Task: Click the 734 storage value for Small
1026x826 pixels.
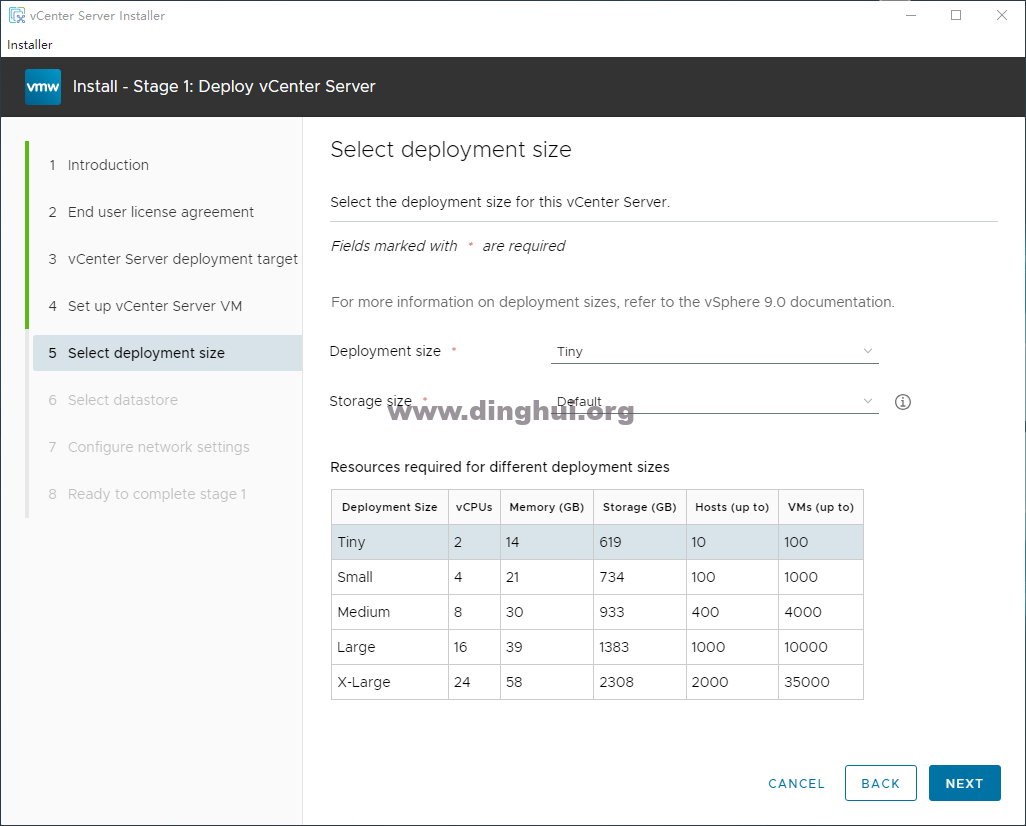Action: coord(612,577)
